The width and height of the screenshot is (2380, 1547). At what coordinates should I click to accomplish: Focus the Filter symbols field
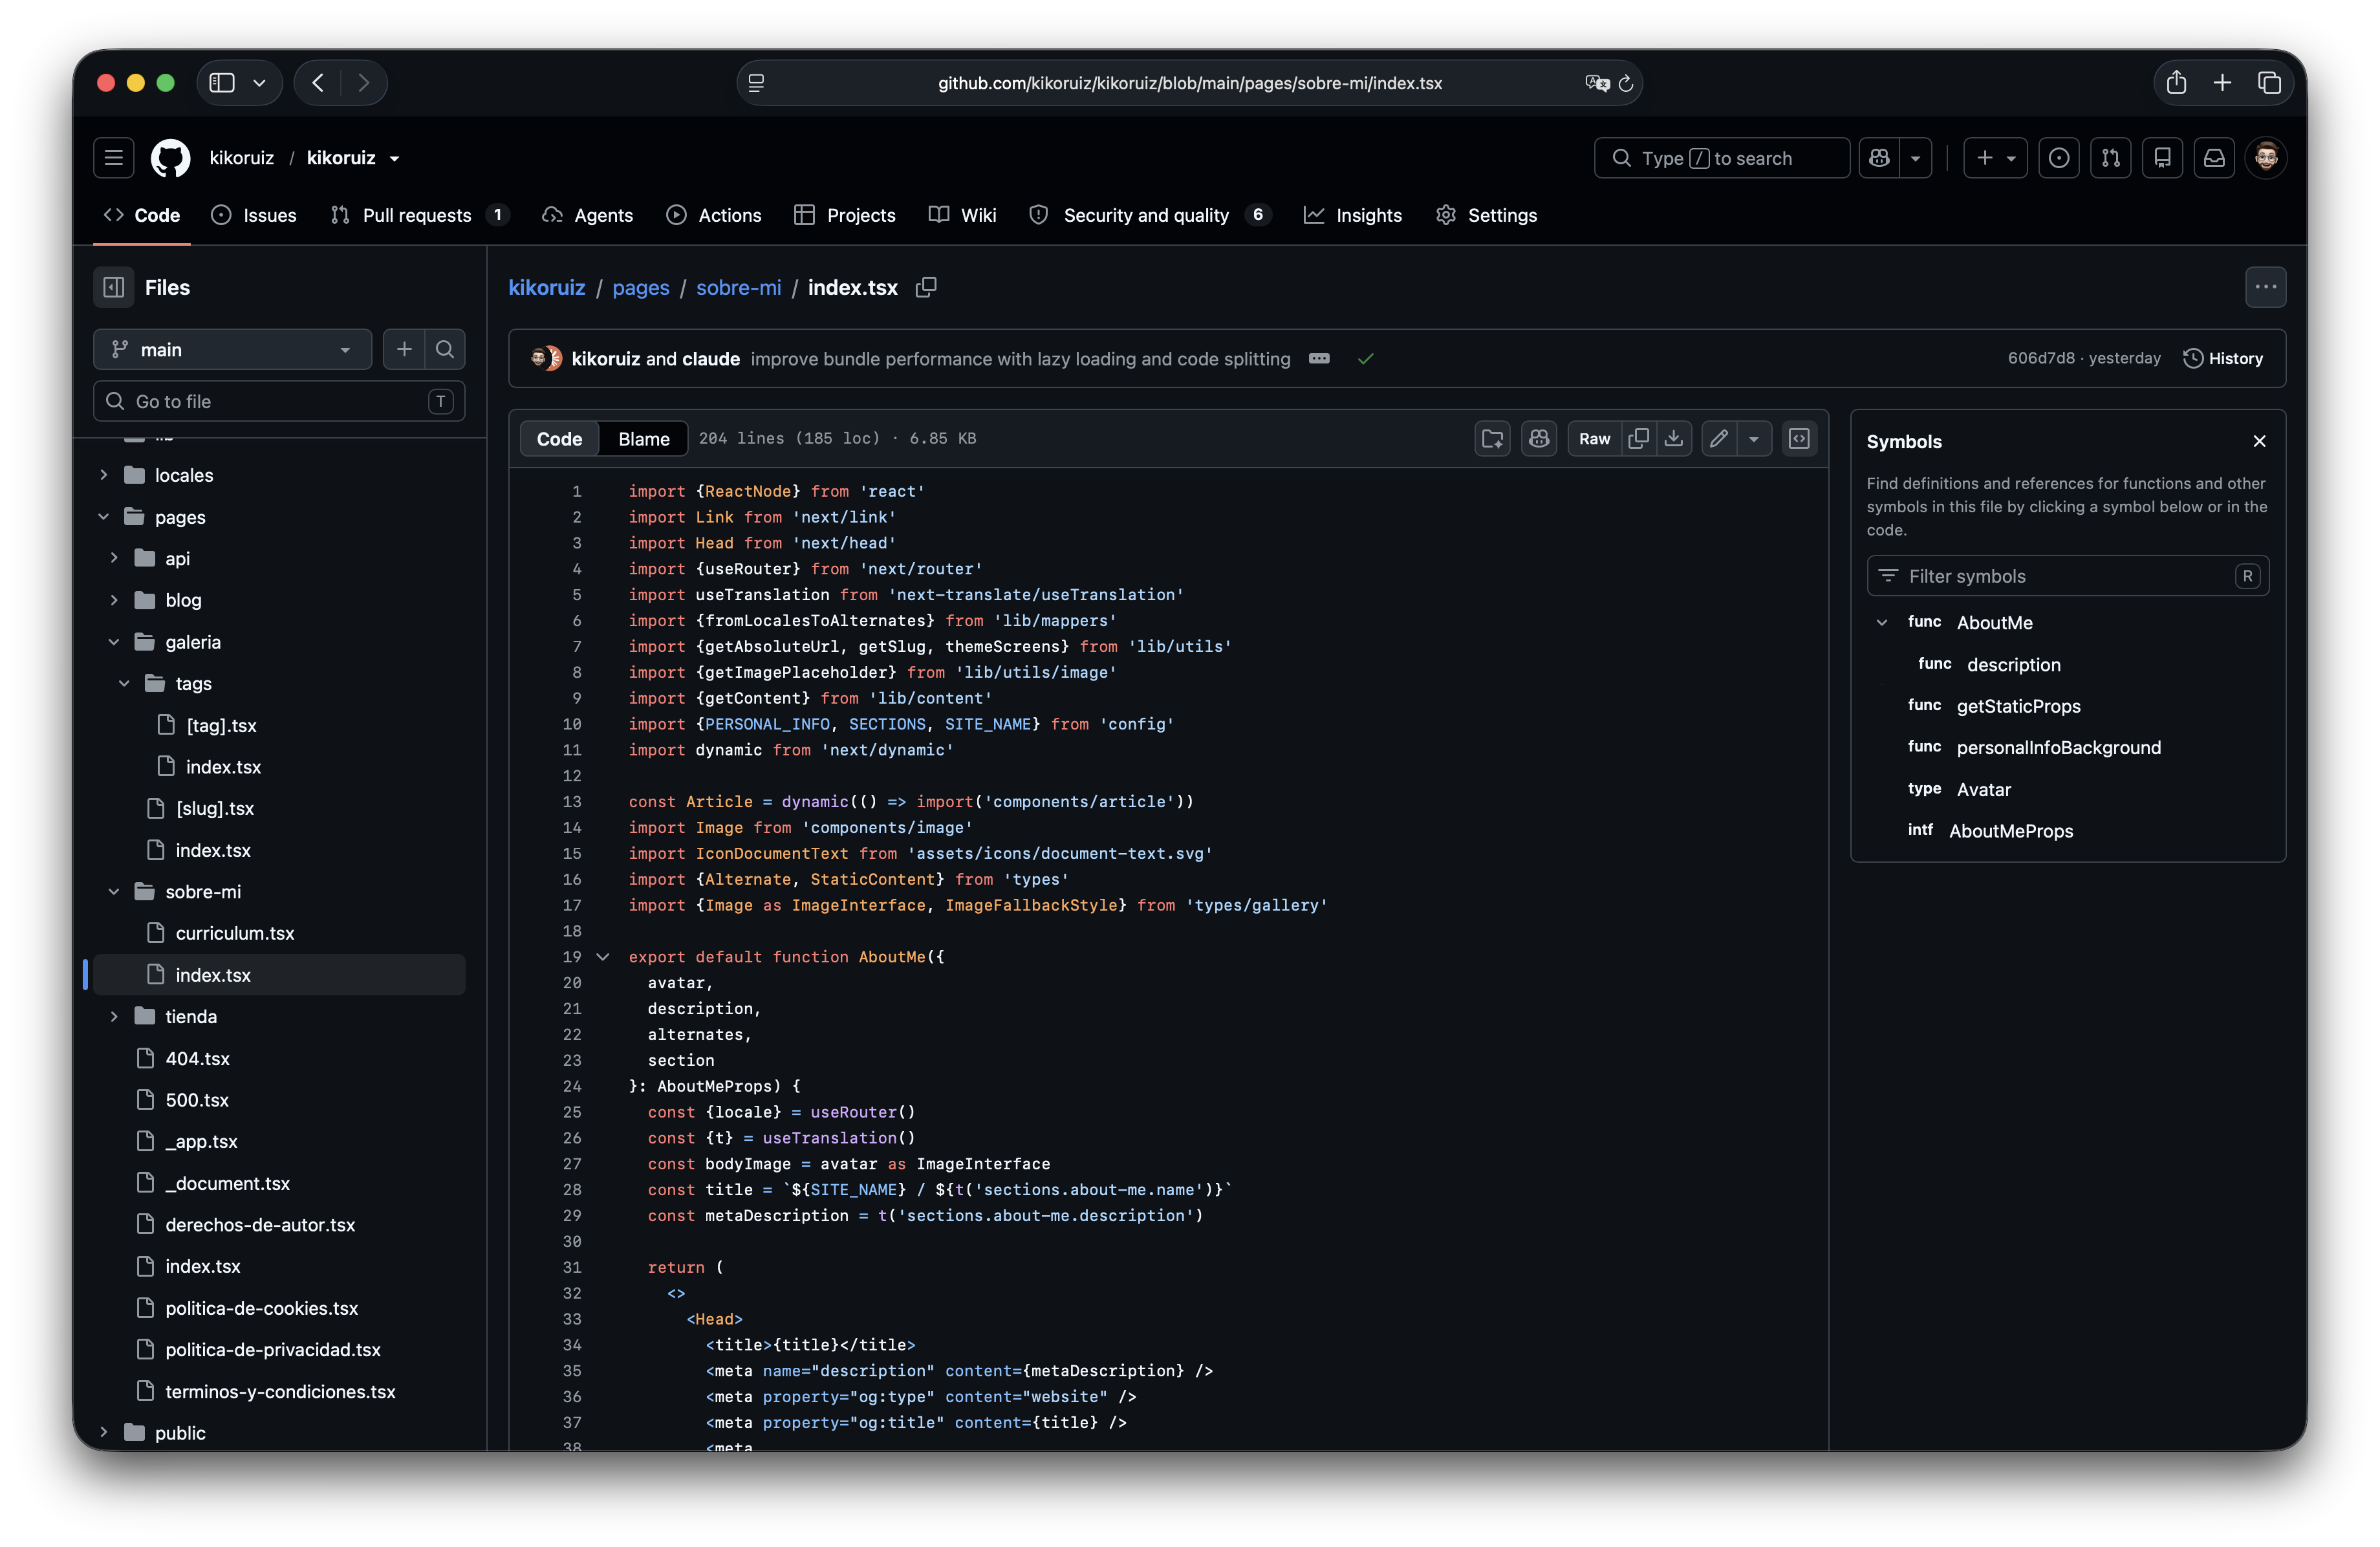point(2067,576)
